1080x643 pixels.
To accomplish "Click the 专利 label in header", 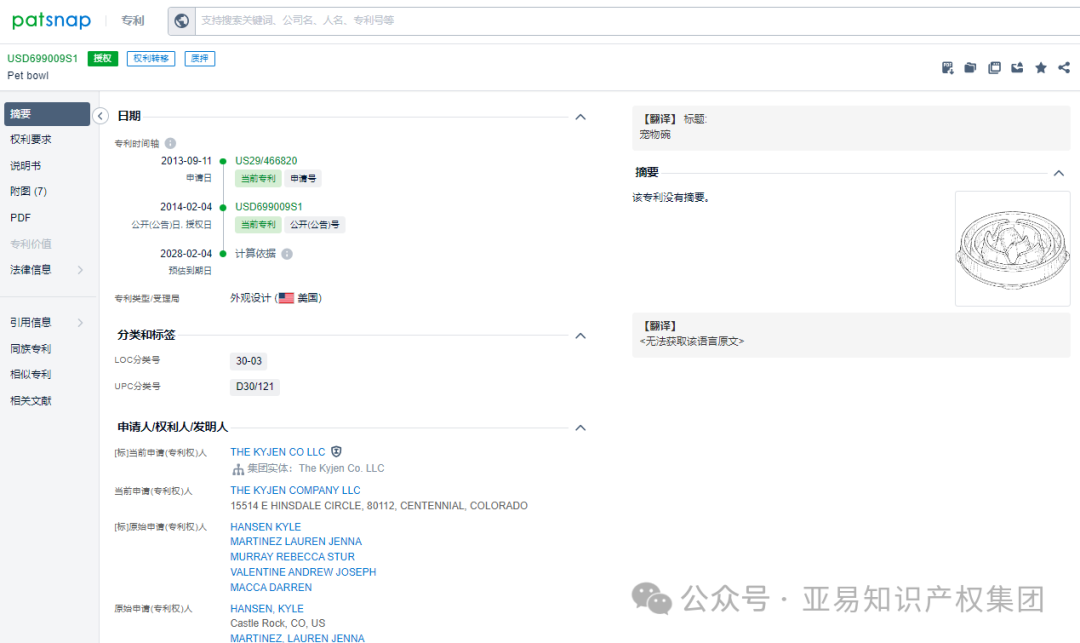I will pyautogui.click(x=132, y=21).
